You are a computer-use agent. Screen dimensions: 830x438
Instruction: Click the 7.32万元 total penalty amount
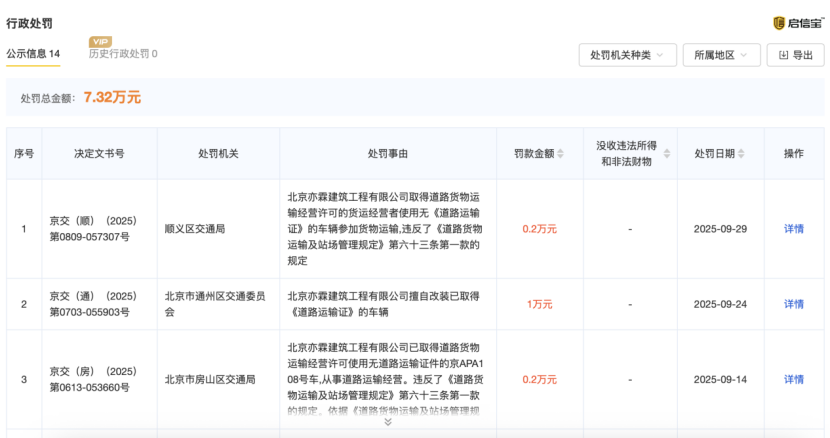click(112, 98)
